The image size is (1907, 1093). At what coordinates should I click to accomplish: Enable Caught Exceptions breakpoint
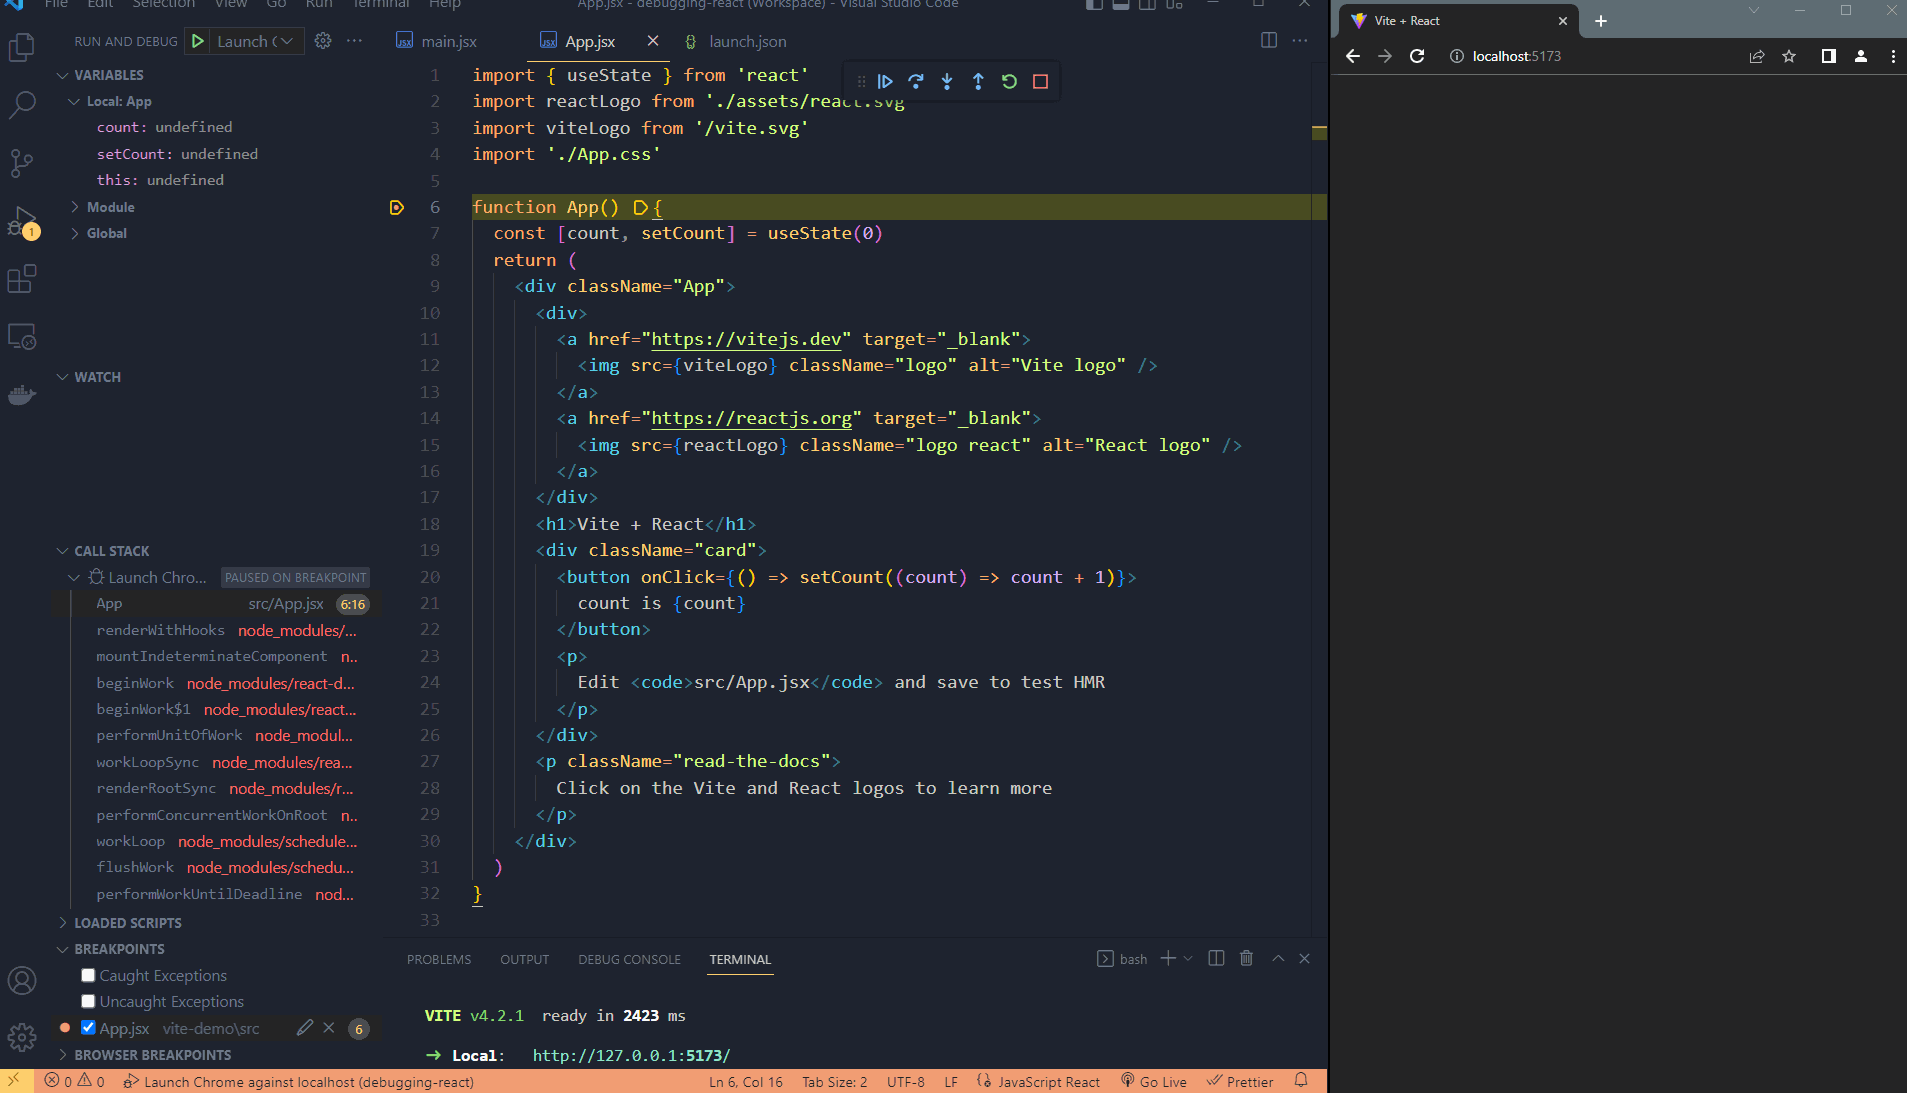coord(88,975)
